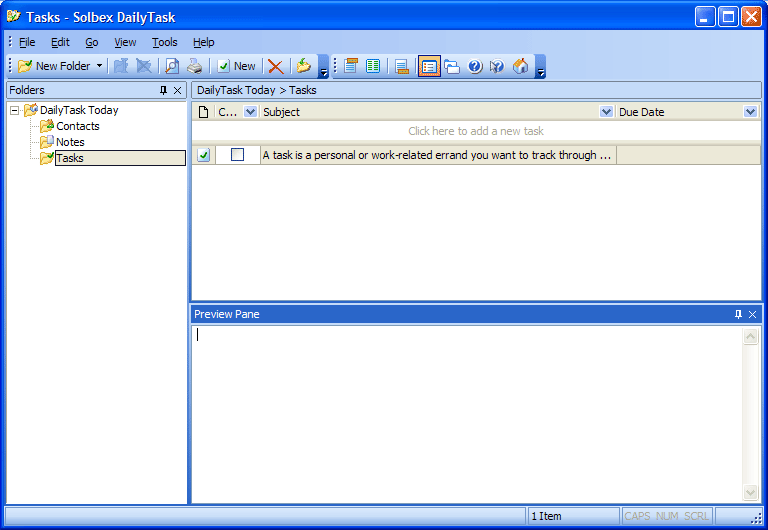Screen dimensions: 768x530
Task: Open the File menu
Action: click(27, 42)
